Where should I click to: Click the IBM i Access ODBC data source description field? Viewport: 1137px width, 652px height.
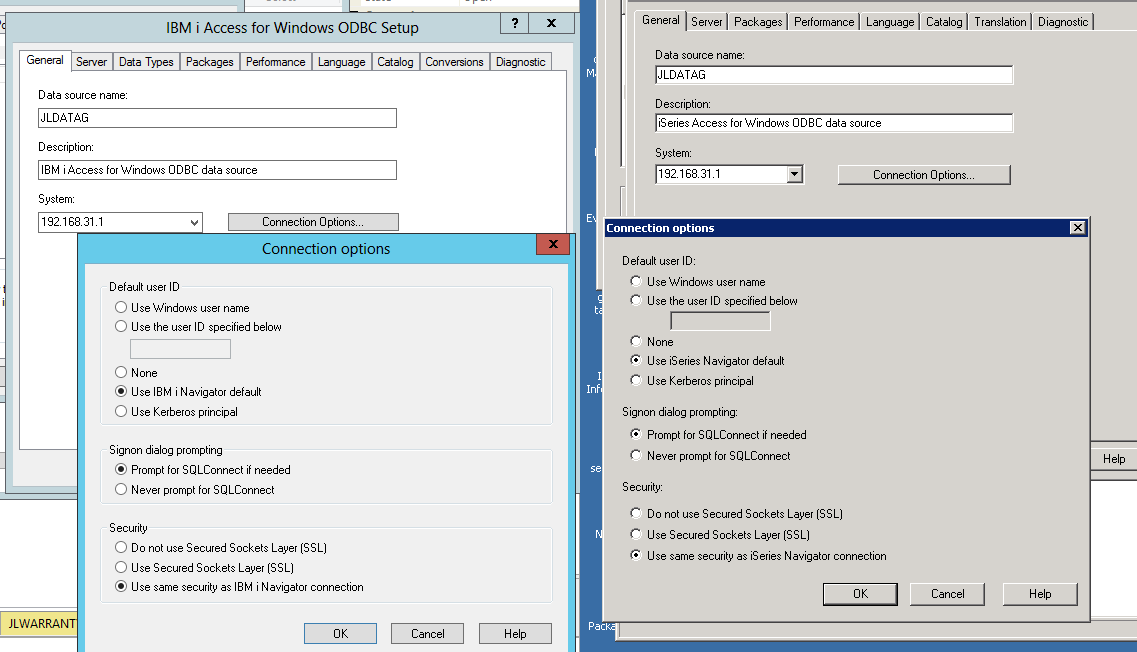pyautogui.click(x=218, y=170)
